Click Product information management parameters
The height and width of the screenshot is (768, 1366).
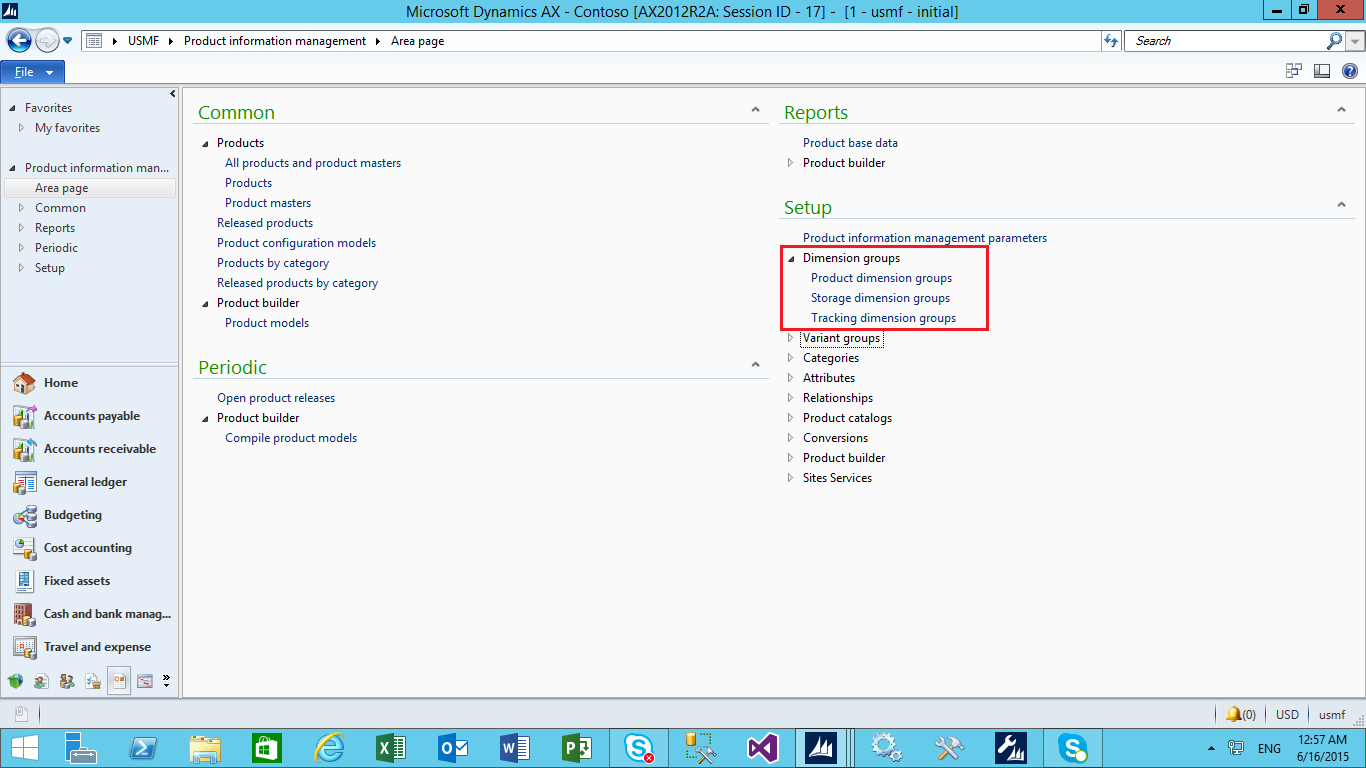click(925, 238)
